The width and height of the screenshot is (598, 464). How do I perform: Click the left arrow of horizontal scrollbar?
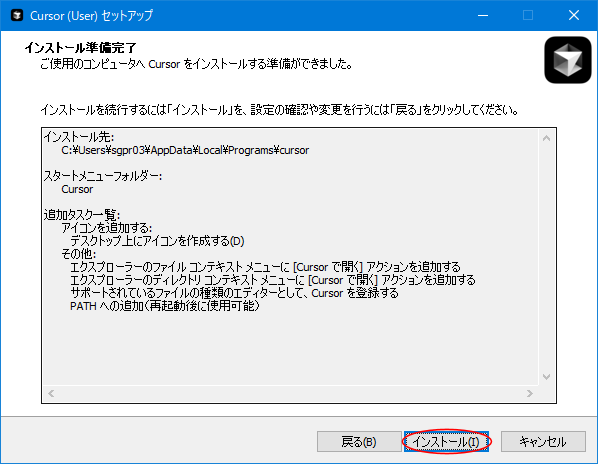click(x=51, y=393)
